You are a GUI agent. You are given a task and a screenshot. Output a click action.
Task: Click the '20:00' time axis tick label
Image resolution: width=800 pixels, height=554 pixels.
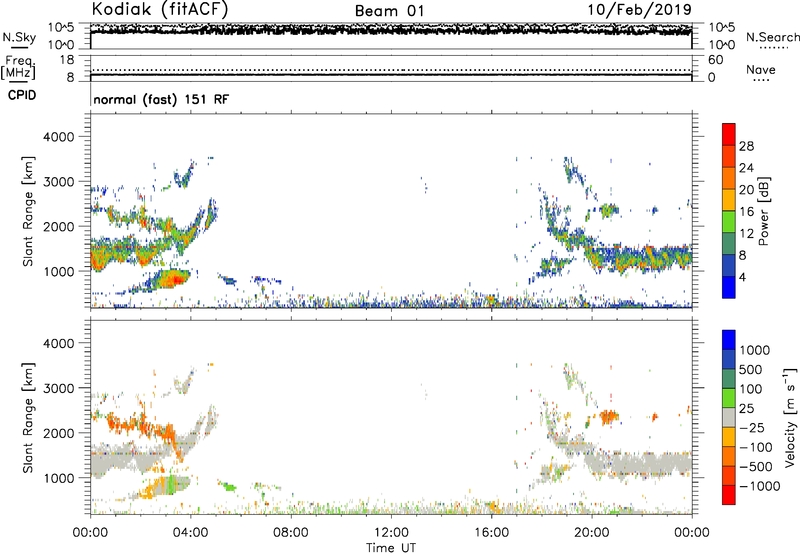(591, 533)
